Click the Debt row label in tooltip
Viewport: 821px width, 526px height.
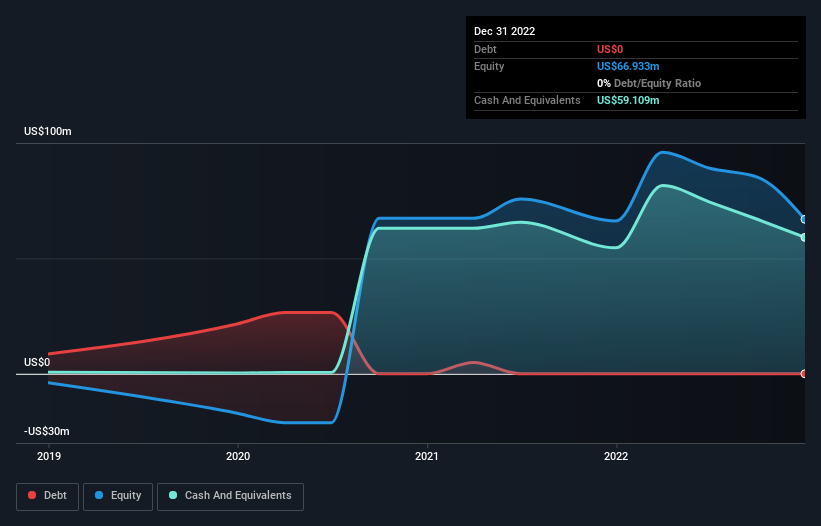[485, 49]
